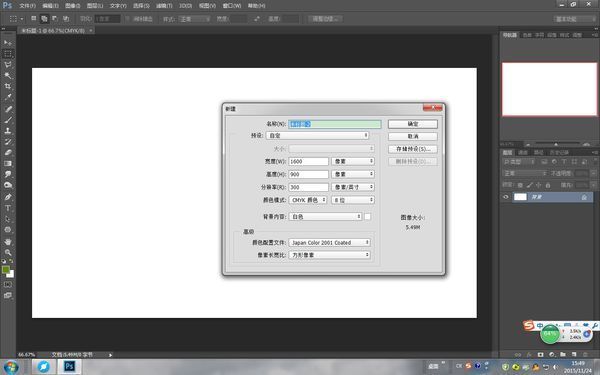The image size is (600, 375).
Task: Select the Pen tool
Action: (8, 197)
